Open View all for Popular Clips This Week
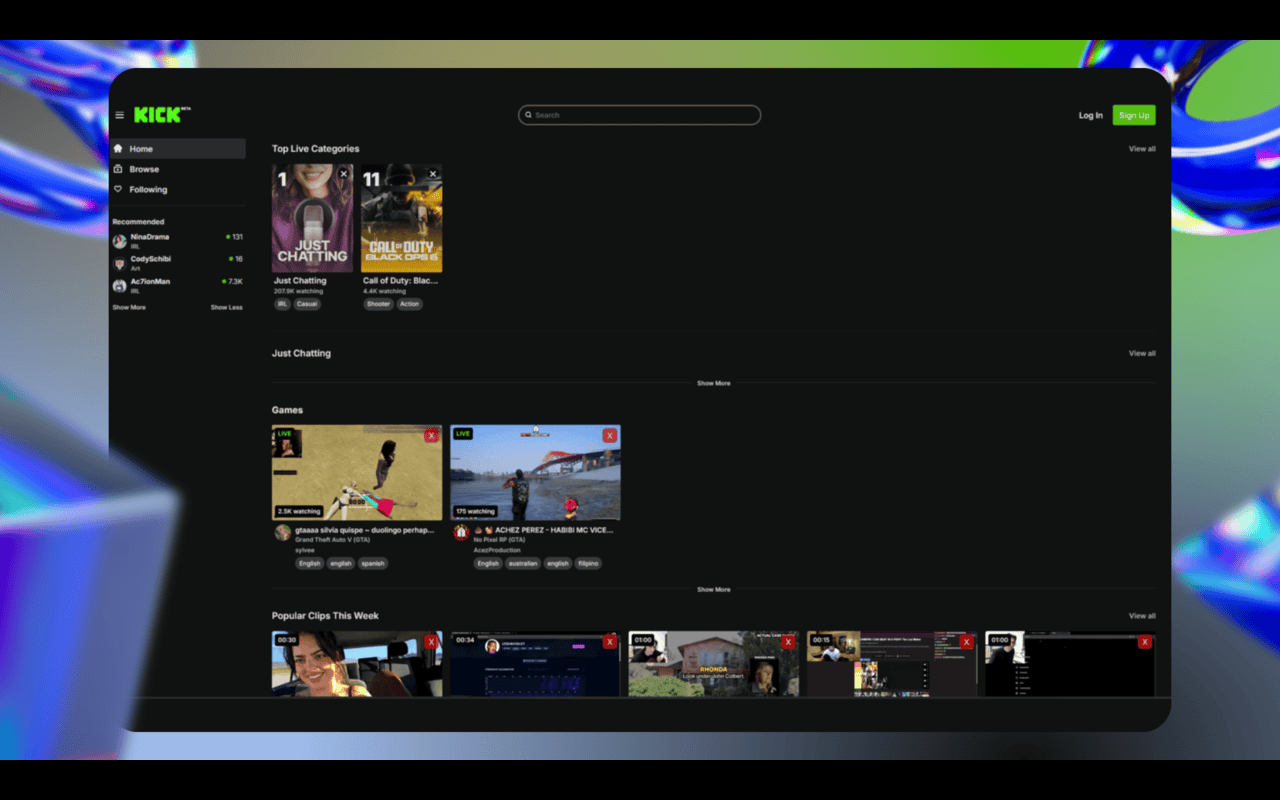The height and width of the screenshot is (800, 1280). tap(1142, 615)
